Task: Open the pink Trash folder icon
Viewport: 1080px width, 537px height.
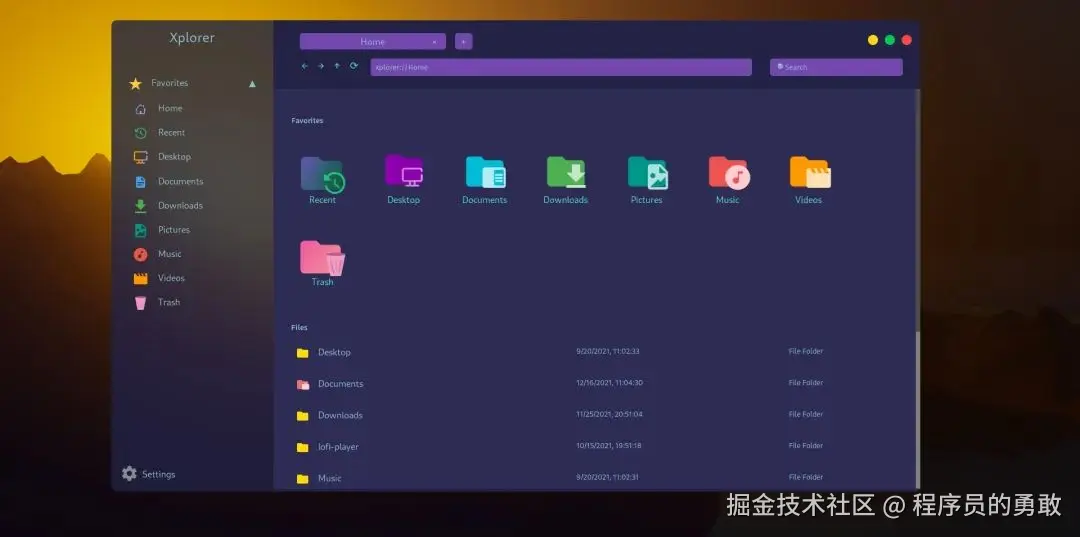Action: pyautogui.click(x=322, y=257)
